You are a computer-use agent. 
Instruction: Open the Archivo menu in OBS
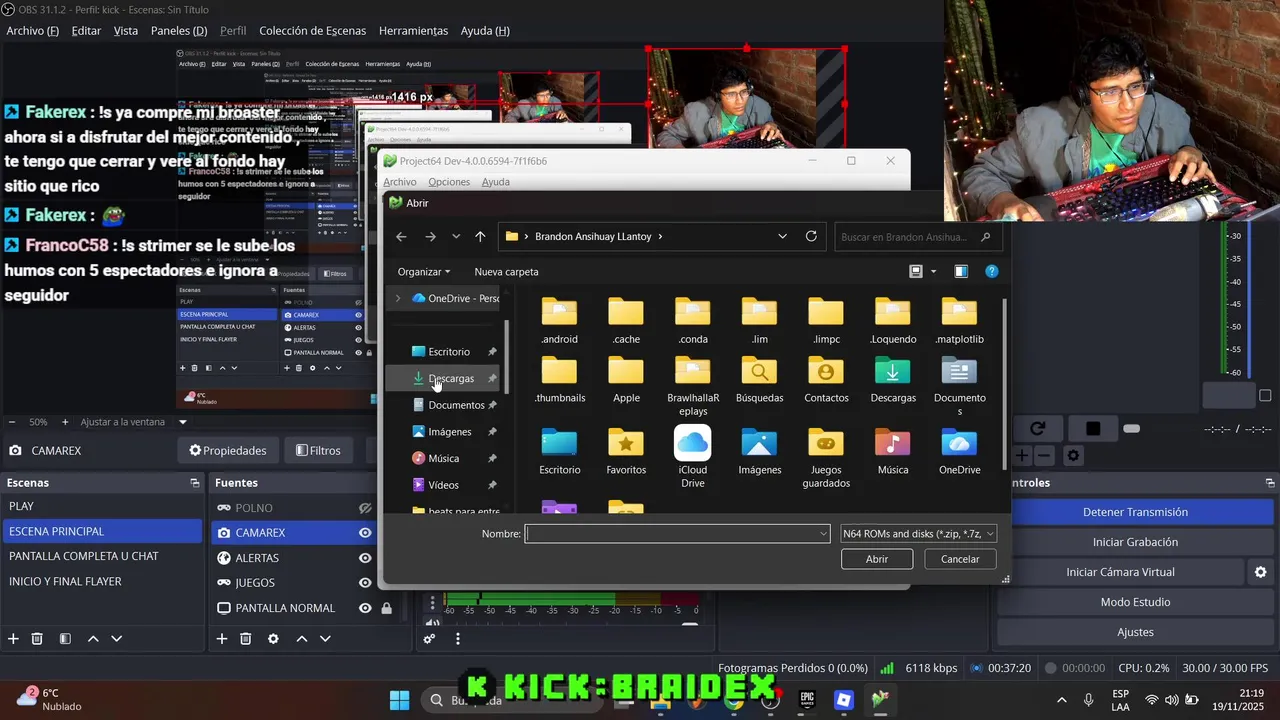click(33, 30)
